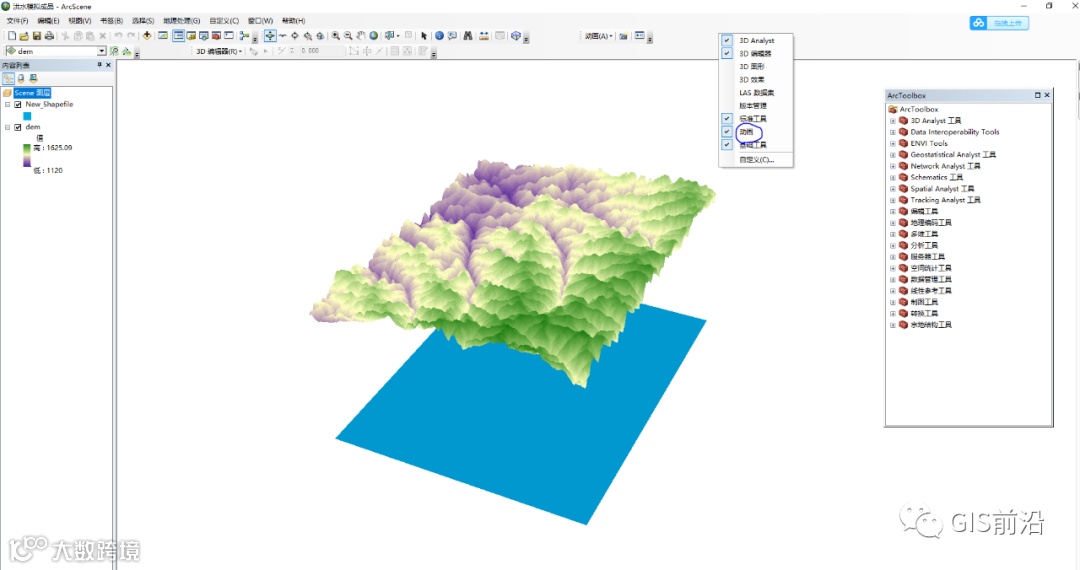This screenshot has height=570, width=1080.
Task: Close the ArcToolbox panel
Action: [1047, 95]
